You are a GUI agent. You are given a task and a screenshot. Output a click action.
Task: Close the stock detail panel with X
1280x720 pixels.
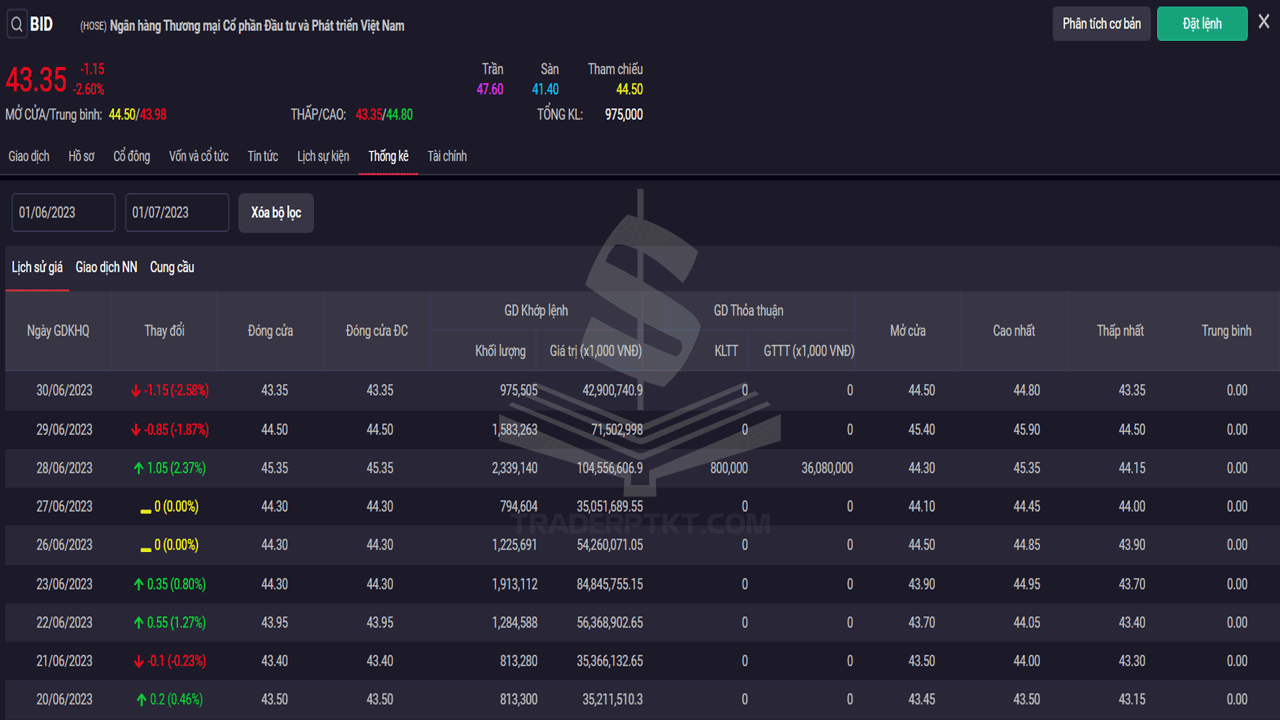point(1264,22)
